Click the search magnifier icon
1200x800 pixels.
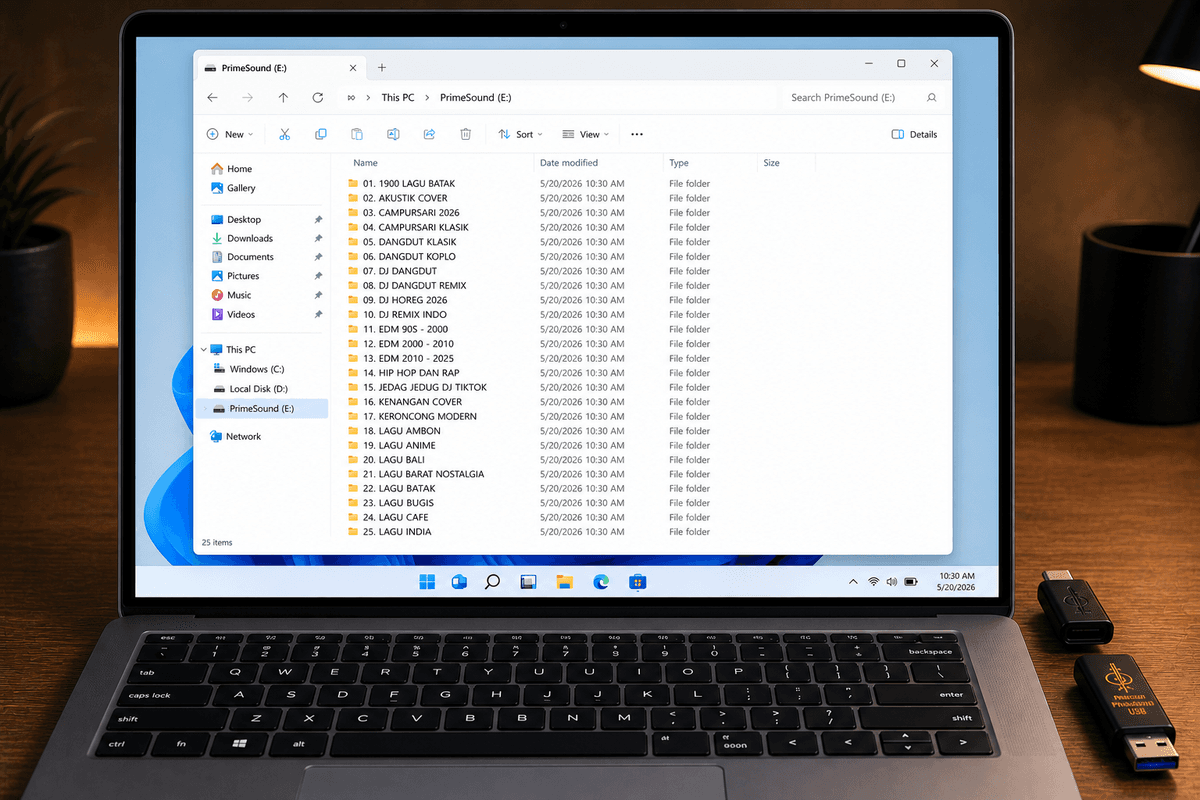click(932, 98)
